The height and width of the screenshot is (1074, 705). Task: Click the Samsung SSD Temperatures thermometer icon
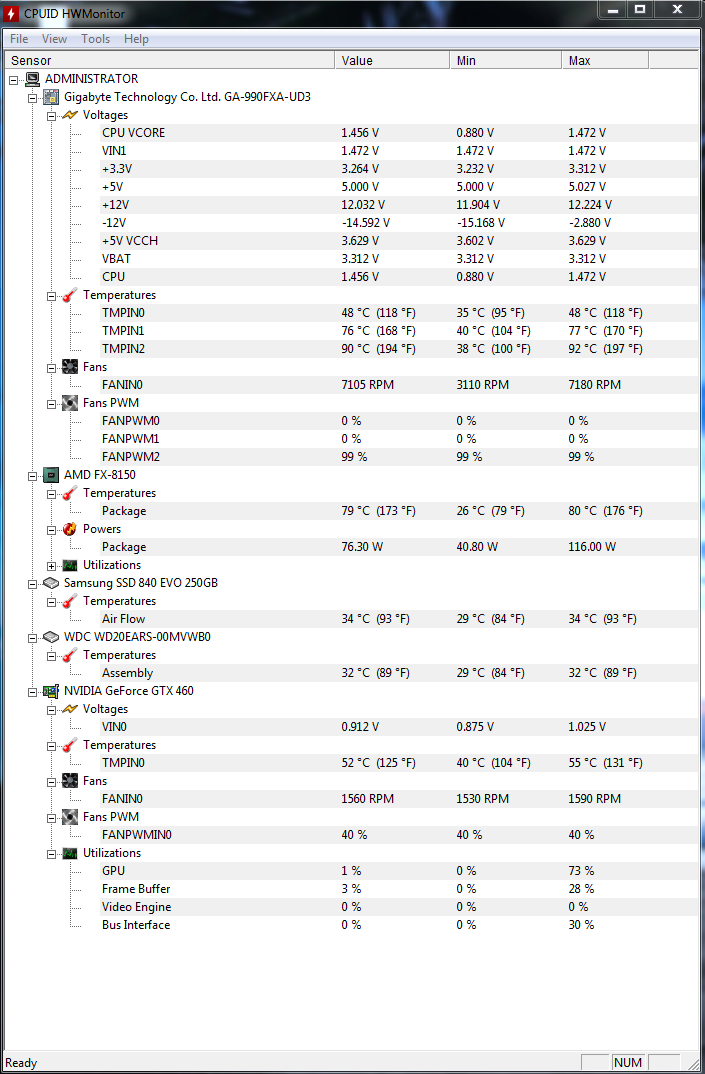70,601
